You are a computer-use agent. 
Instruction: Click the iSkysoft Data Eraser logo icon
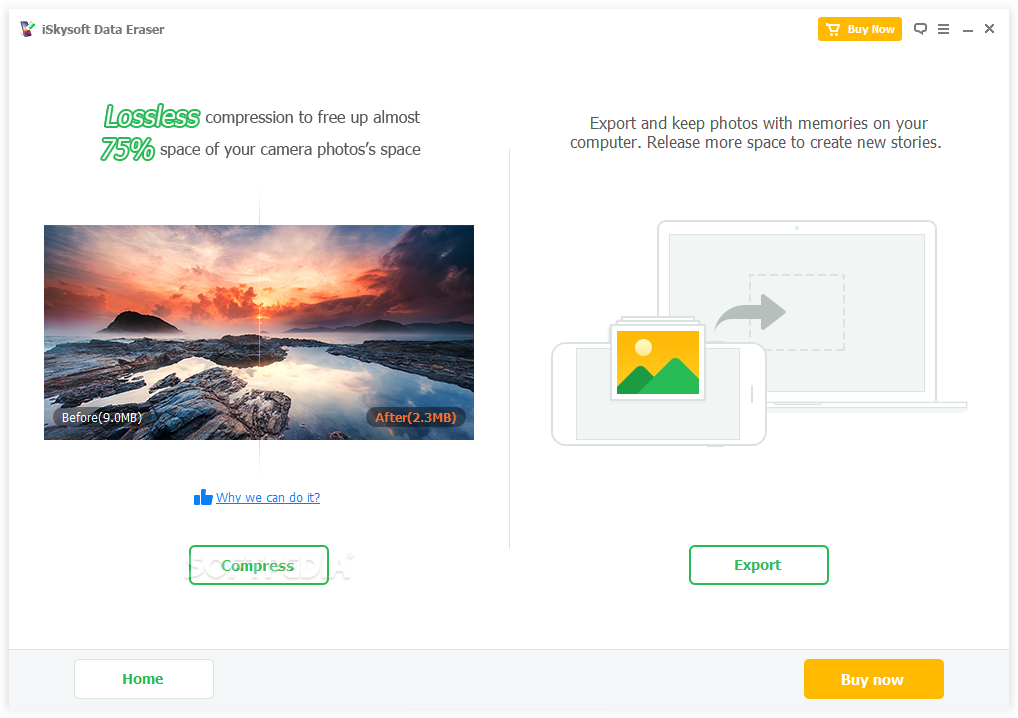(27, 29)
